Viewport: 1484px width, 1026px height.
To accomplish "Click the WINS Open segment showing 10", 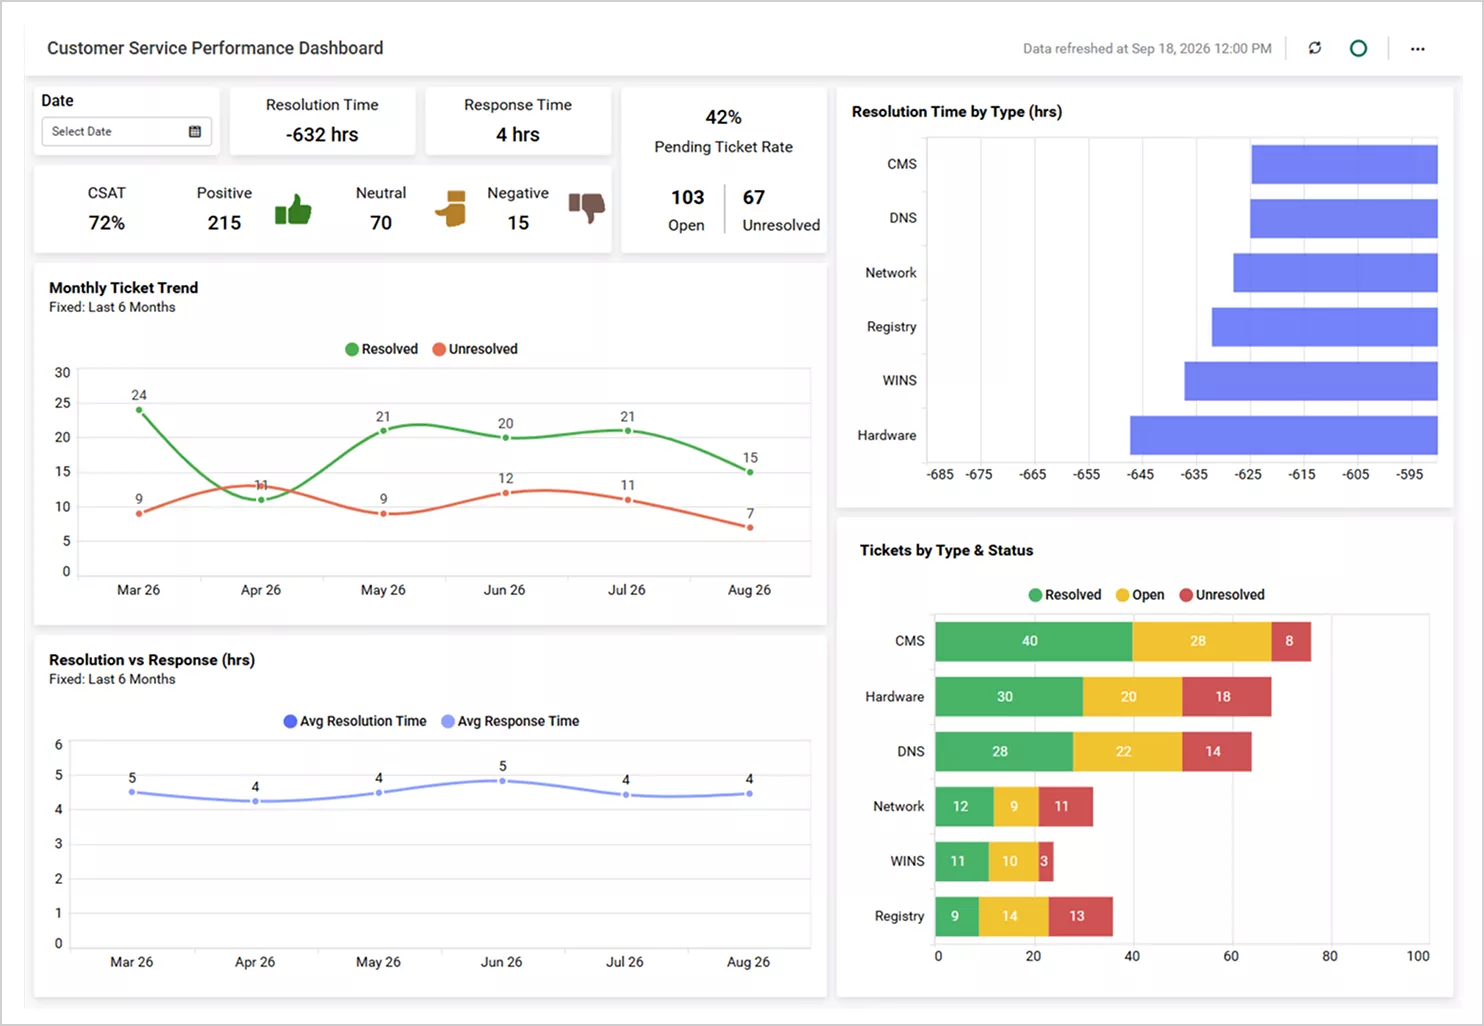I will (x=1014, y=862).
